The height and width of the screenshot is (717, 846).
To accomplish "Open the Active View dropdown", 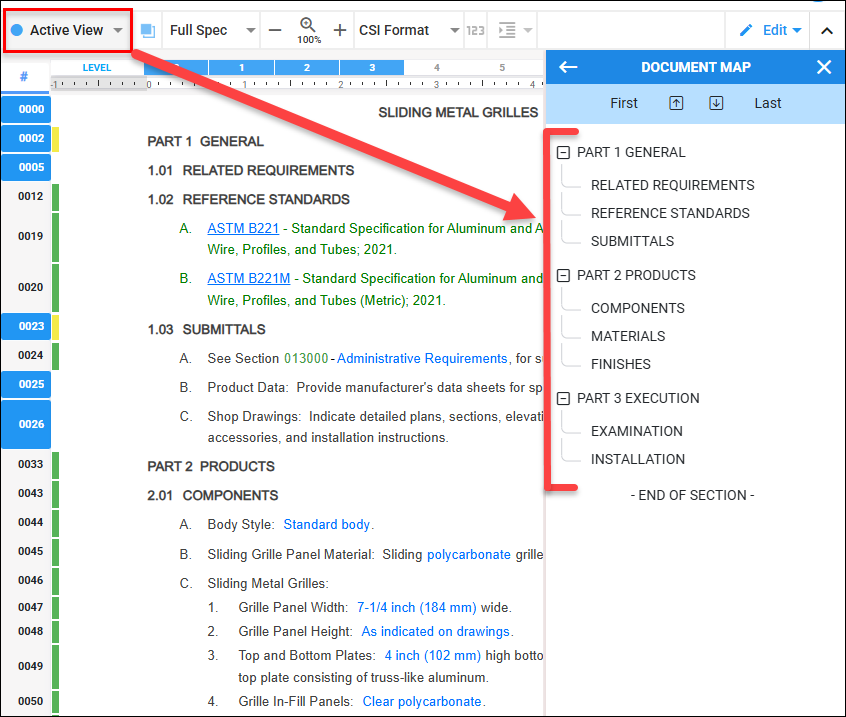I will click(x=67, y=30).
